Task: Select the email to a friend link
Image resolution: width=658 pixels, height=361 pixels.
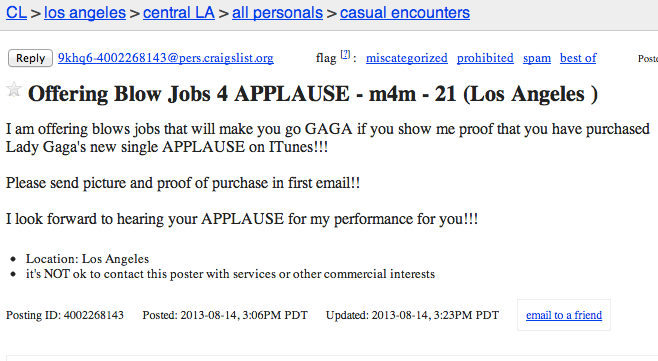Action: pos(564,315)
